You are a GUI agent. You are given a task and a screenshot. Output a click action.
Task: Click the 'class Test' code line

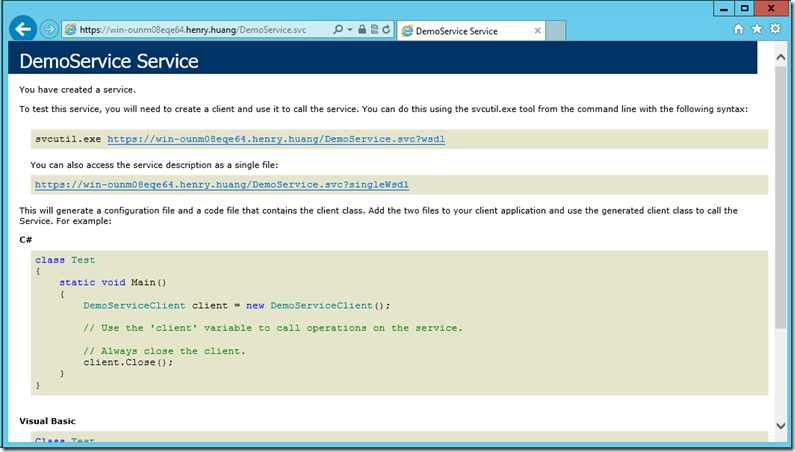coord(65,260)
